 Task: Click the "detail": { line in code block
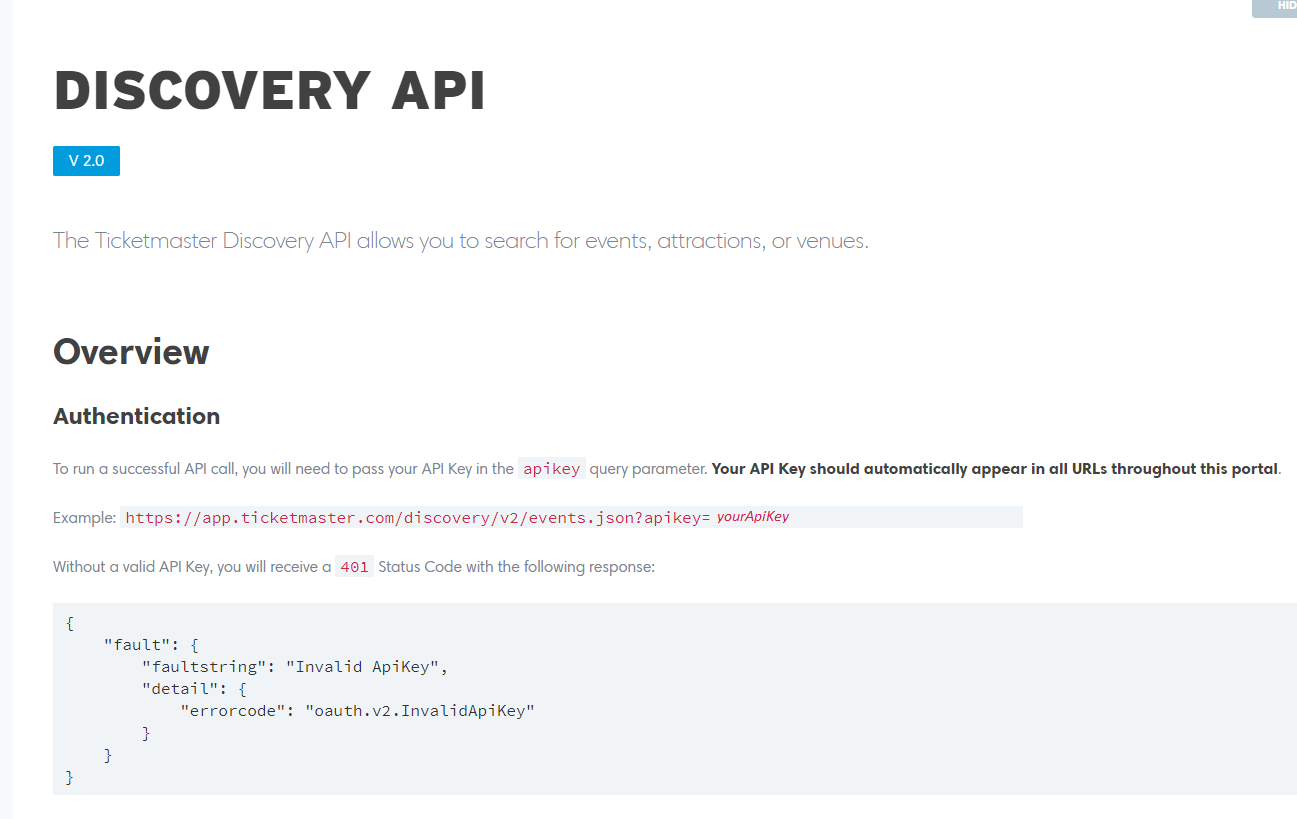coord(193,689)
